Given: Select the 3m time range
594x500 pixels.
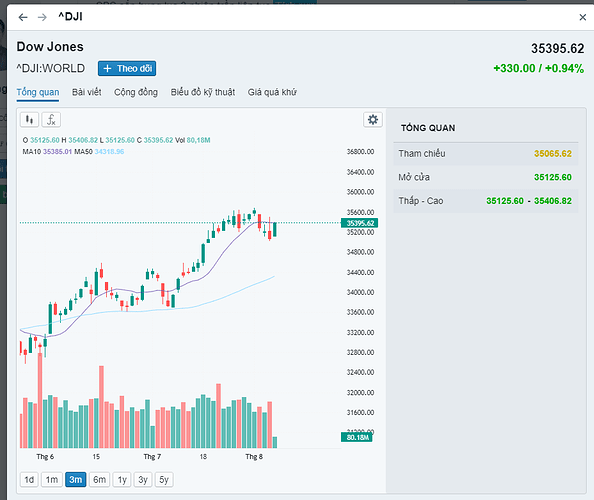Looking at the screenshot, I should [76, 480].
